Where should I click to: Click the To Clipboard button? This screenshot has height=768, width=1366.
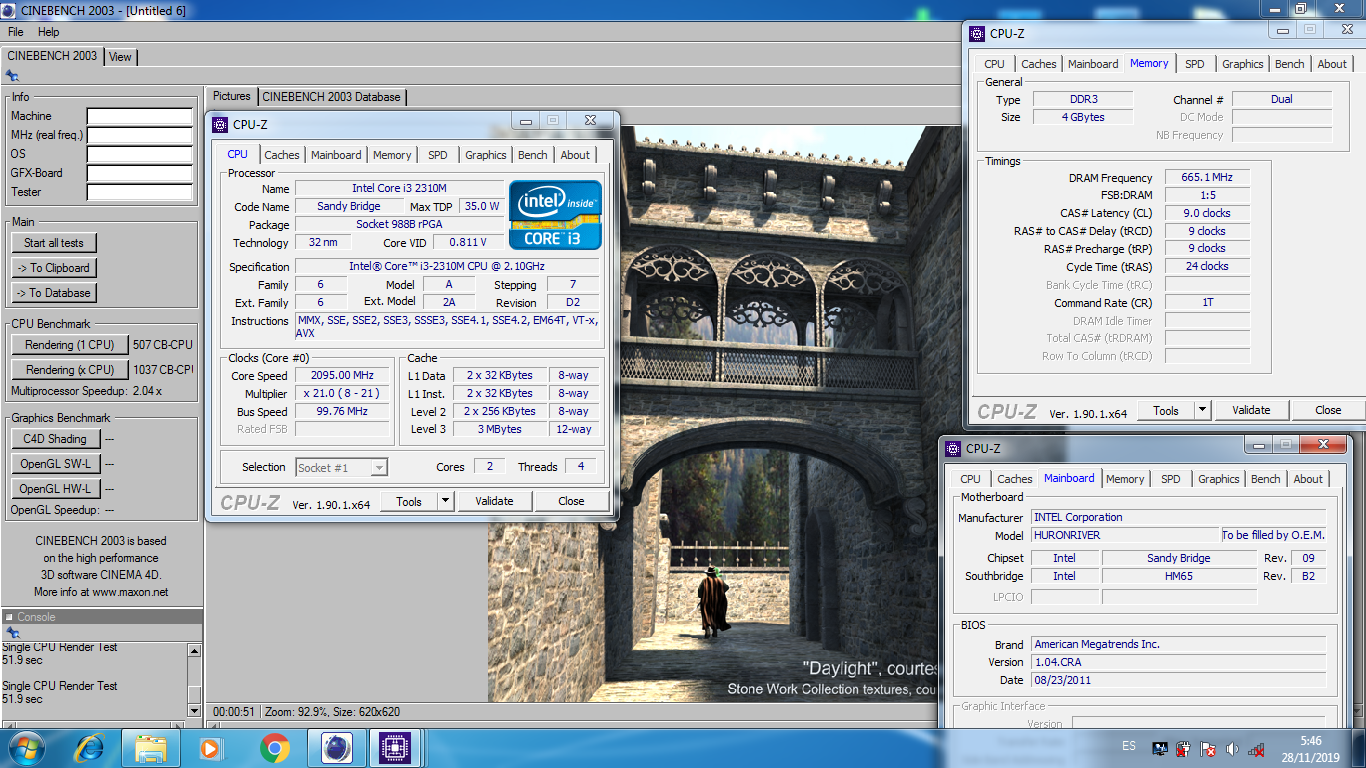pos(54,268)
